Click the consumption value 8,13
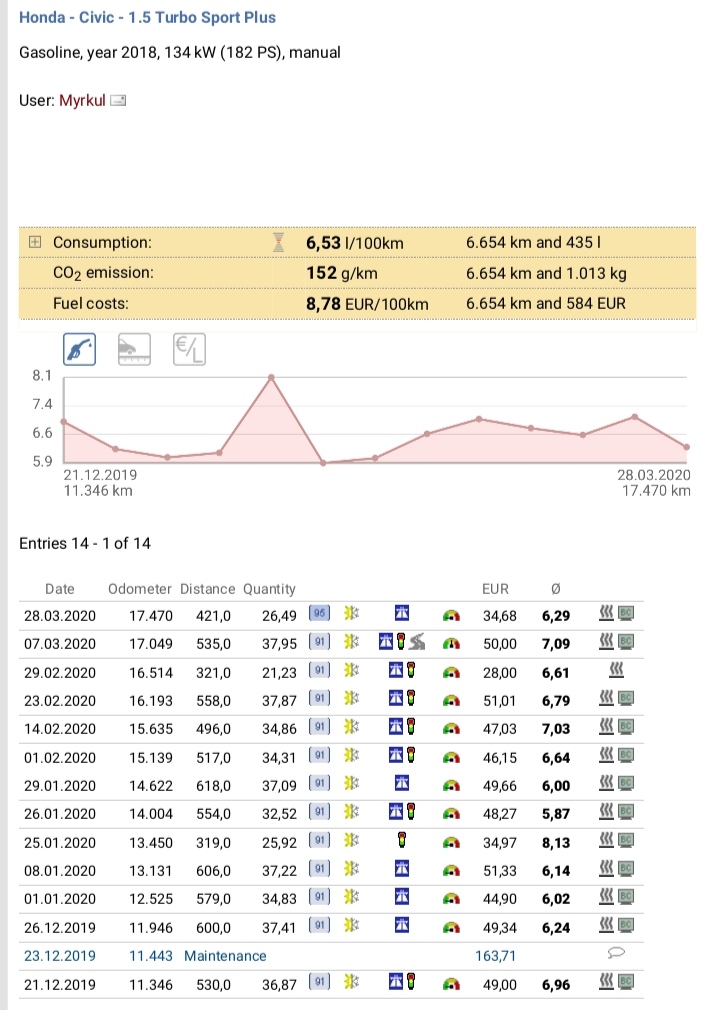The height and width of the screenshot is (1010, 710). [x=556, y=843]
